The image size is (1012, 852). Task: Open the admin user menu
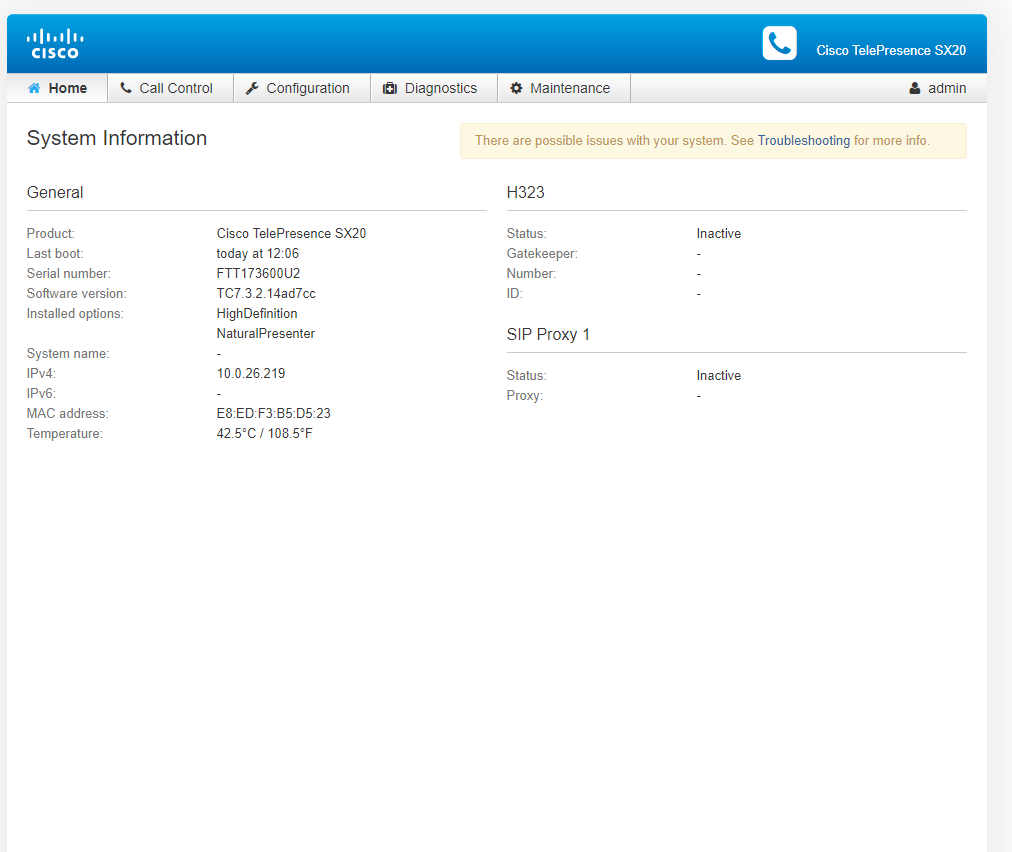coord(946,88)
